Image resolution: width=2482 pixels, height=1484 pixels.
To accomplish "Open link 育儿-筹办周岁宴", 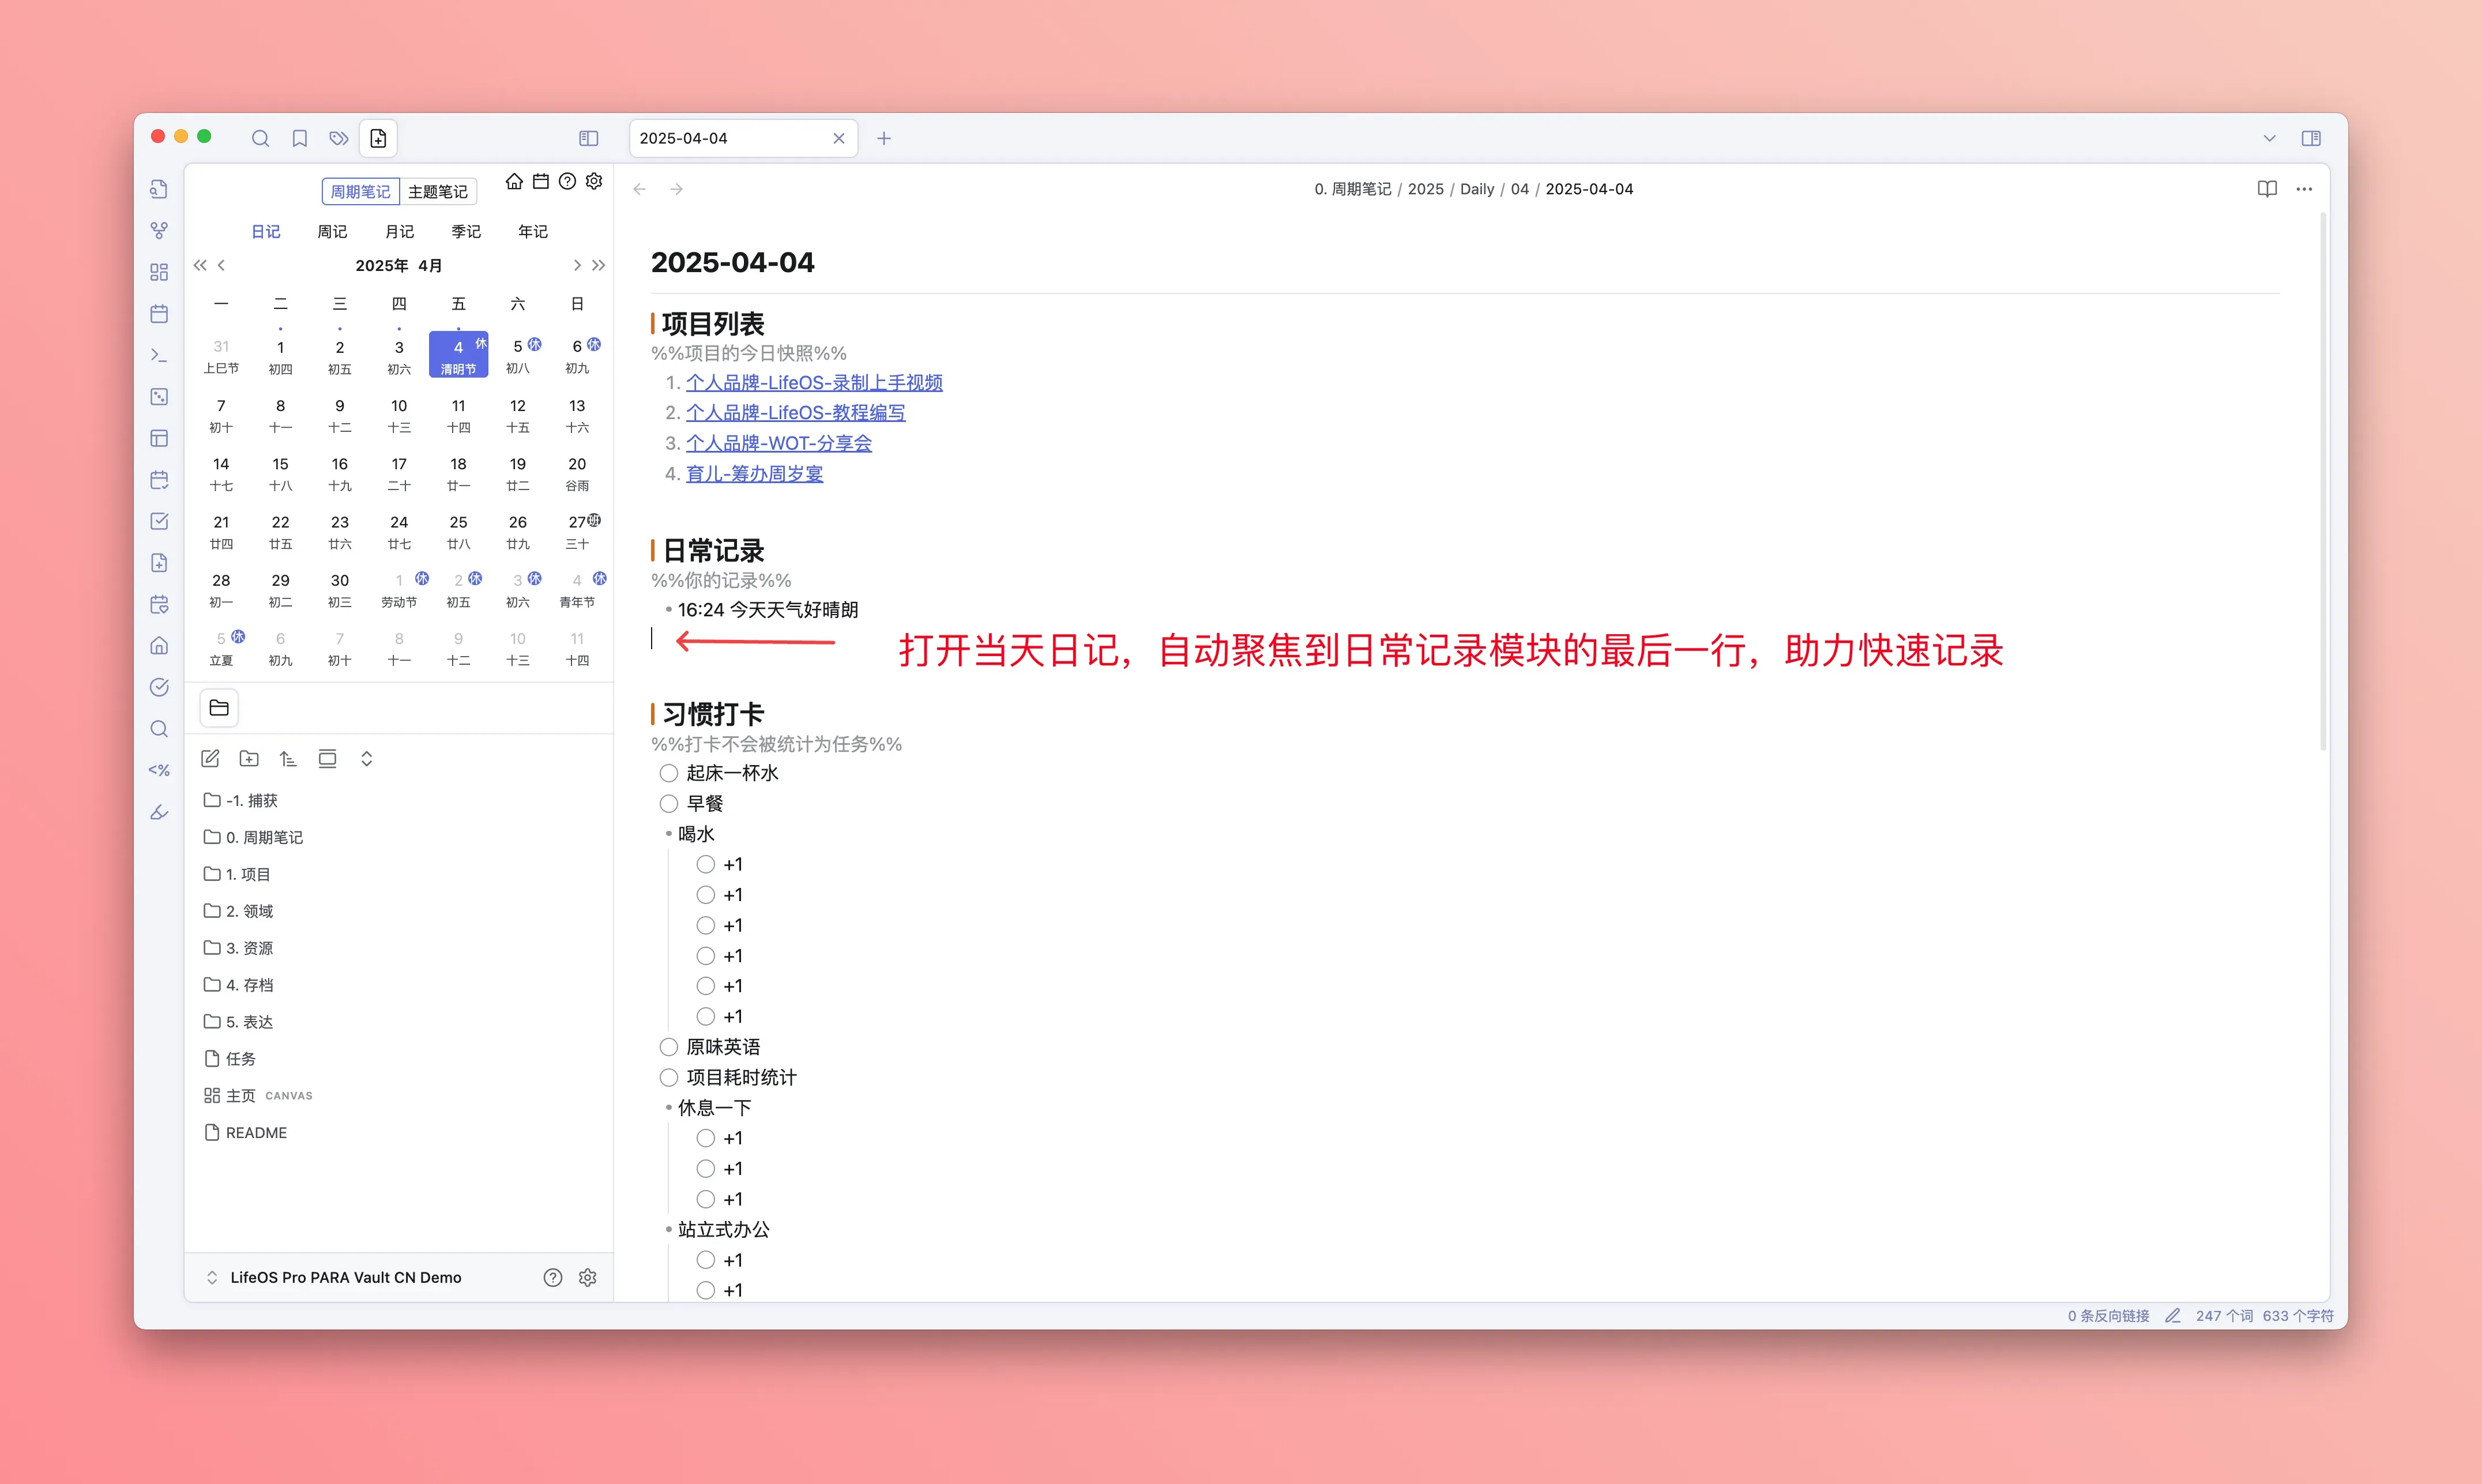I will (754, 474).
